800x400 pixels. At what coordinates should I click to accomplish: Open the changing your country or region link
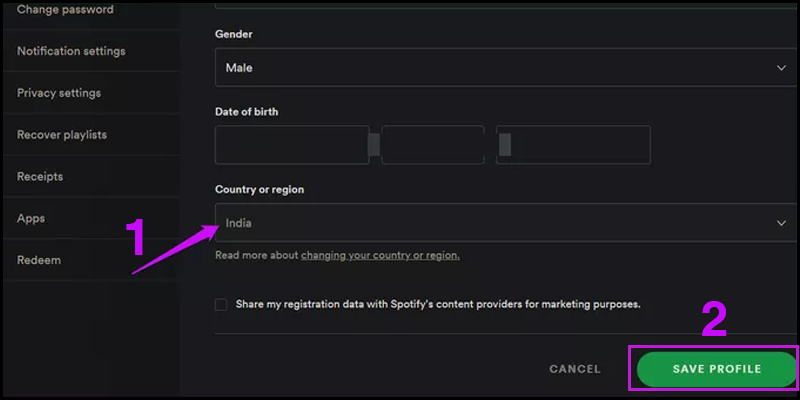(x=380, y=255)
